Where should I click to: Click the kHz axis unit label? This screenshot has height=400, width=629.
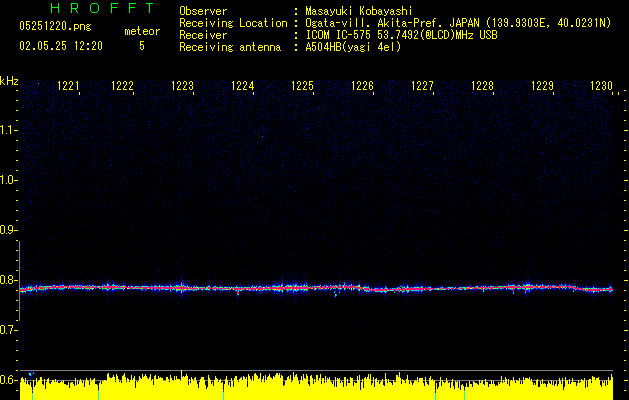point(9,80)
